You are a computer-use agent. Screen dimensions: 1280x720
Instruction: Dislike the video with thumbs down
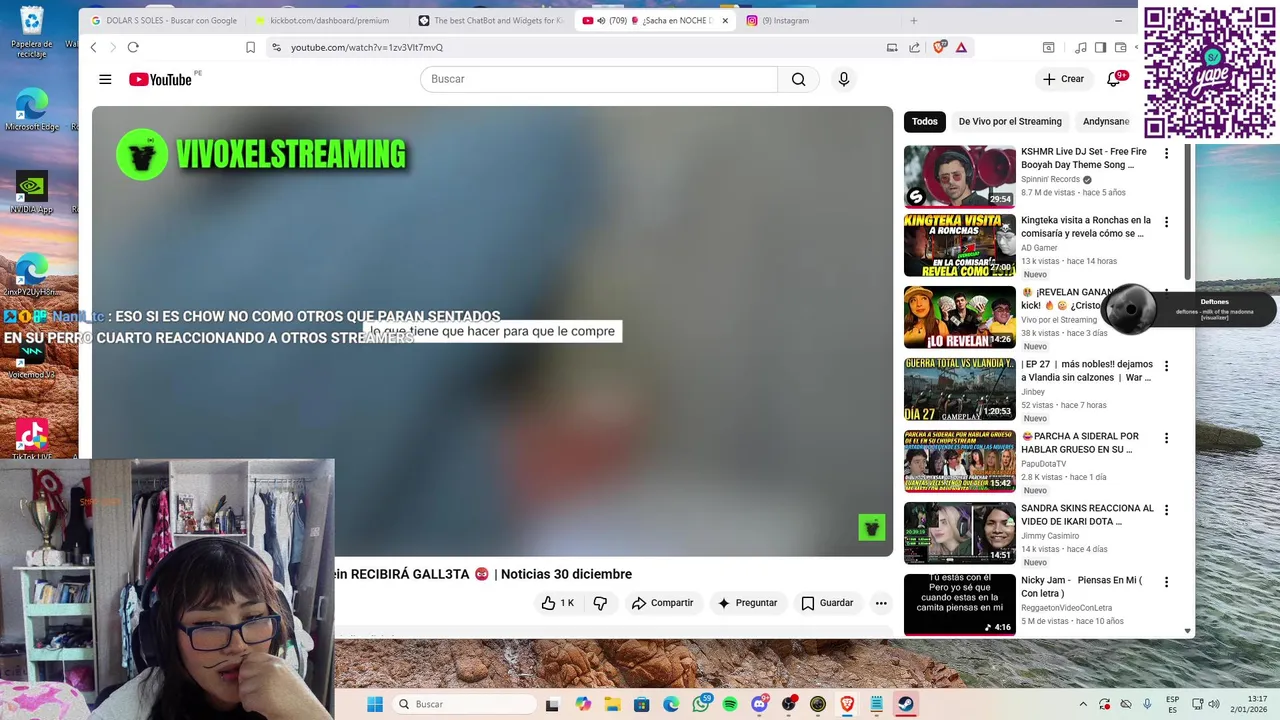point(600,603)
